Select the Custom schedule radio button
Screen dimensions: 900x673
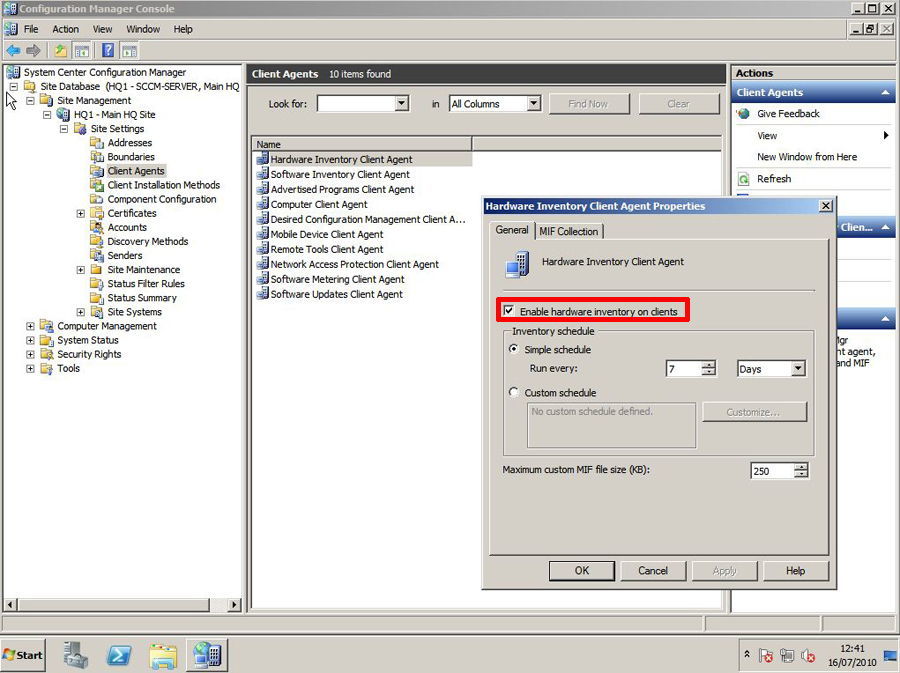coord(514,392)
